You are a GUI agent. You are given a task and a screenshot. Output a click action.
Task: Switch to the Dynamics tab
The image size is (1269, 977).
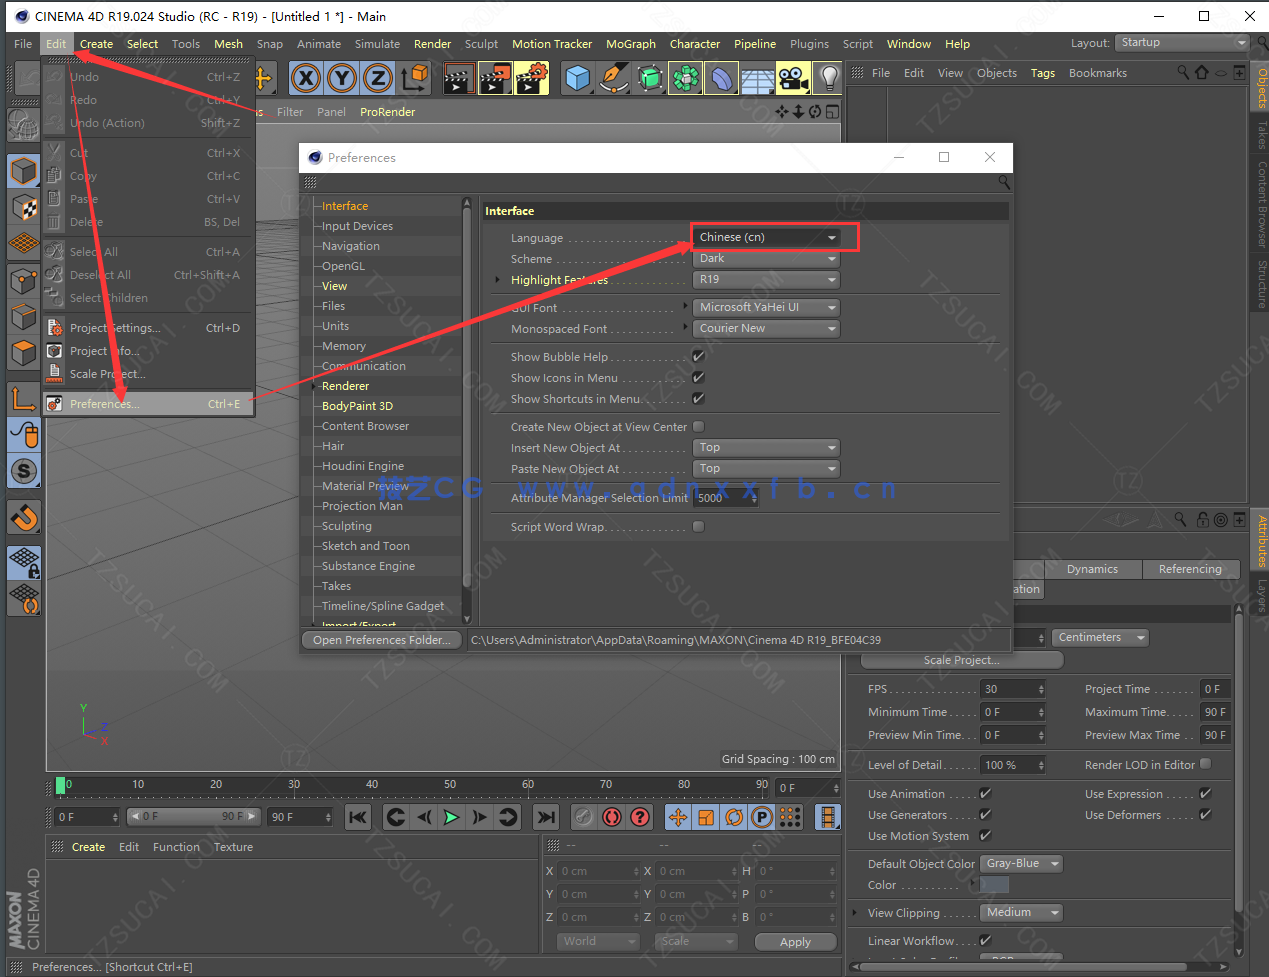[1092, 568]
